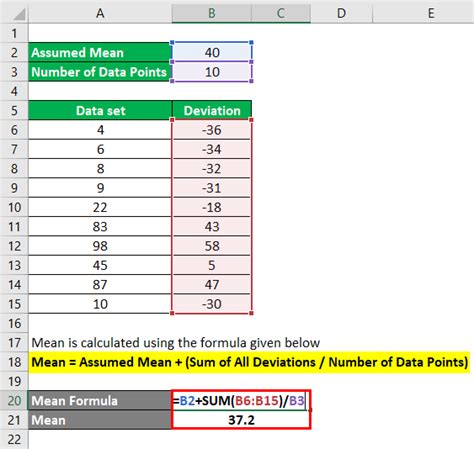Click the Deviation header cell
The image size is (474, 449).
pos(212,110)
